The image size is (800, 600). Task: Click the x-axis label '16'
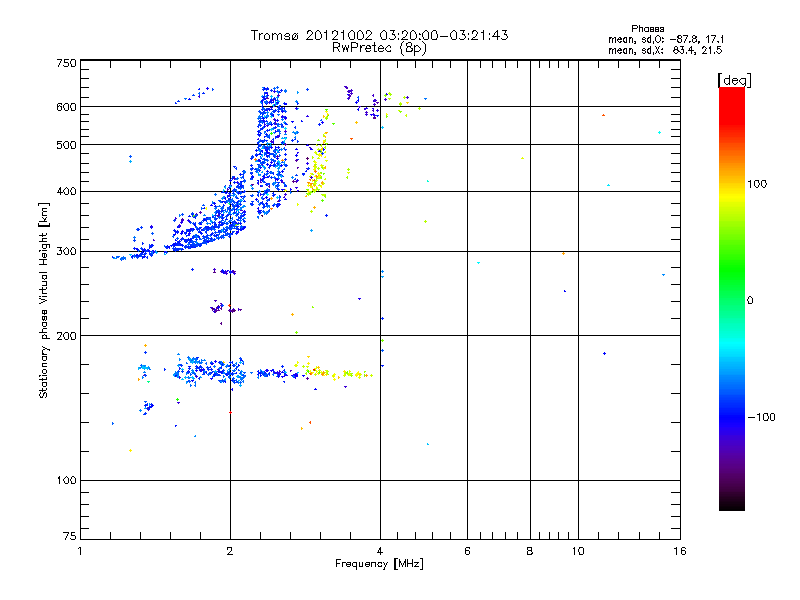680,551
